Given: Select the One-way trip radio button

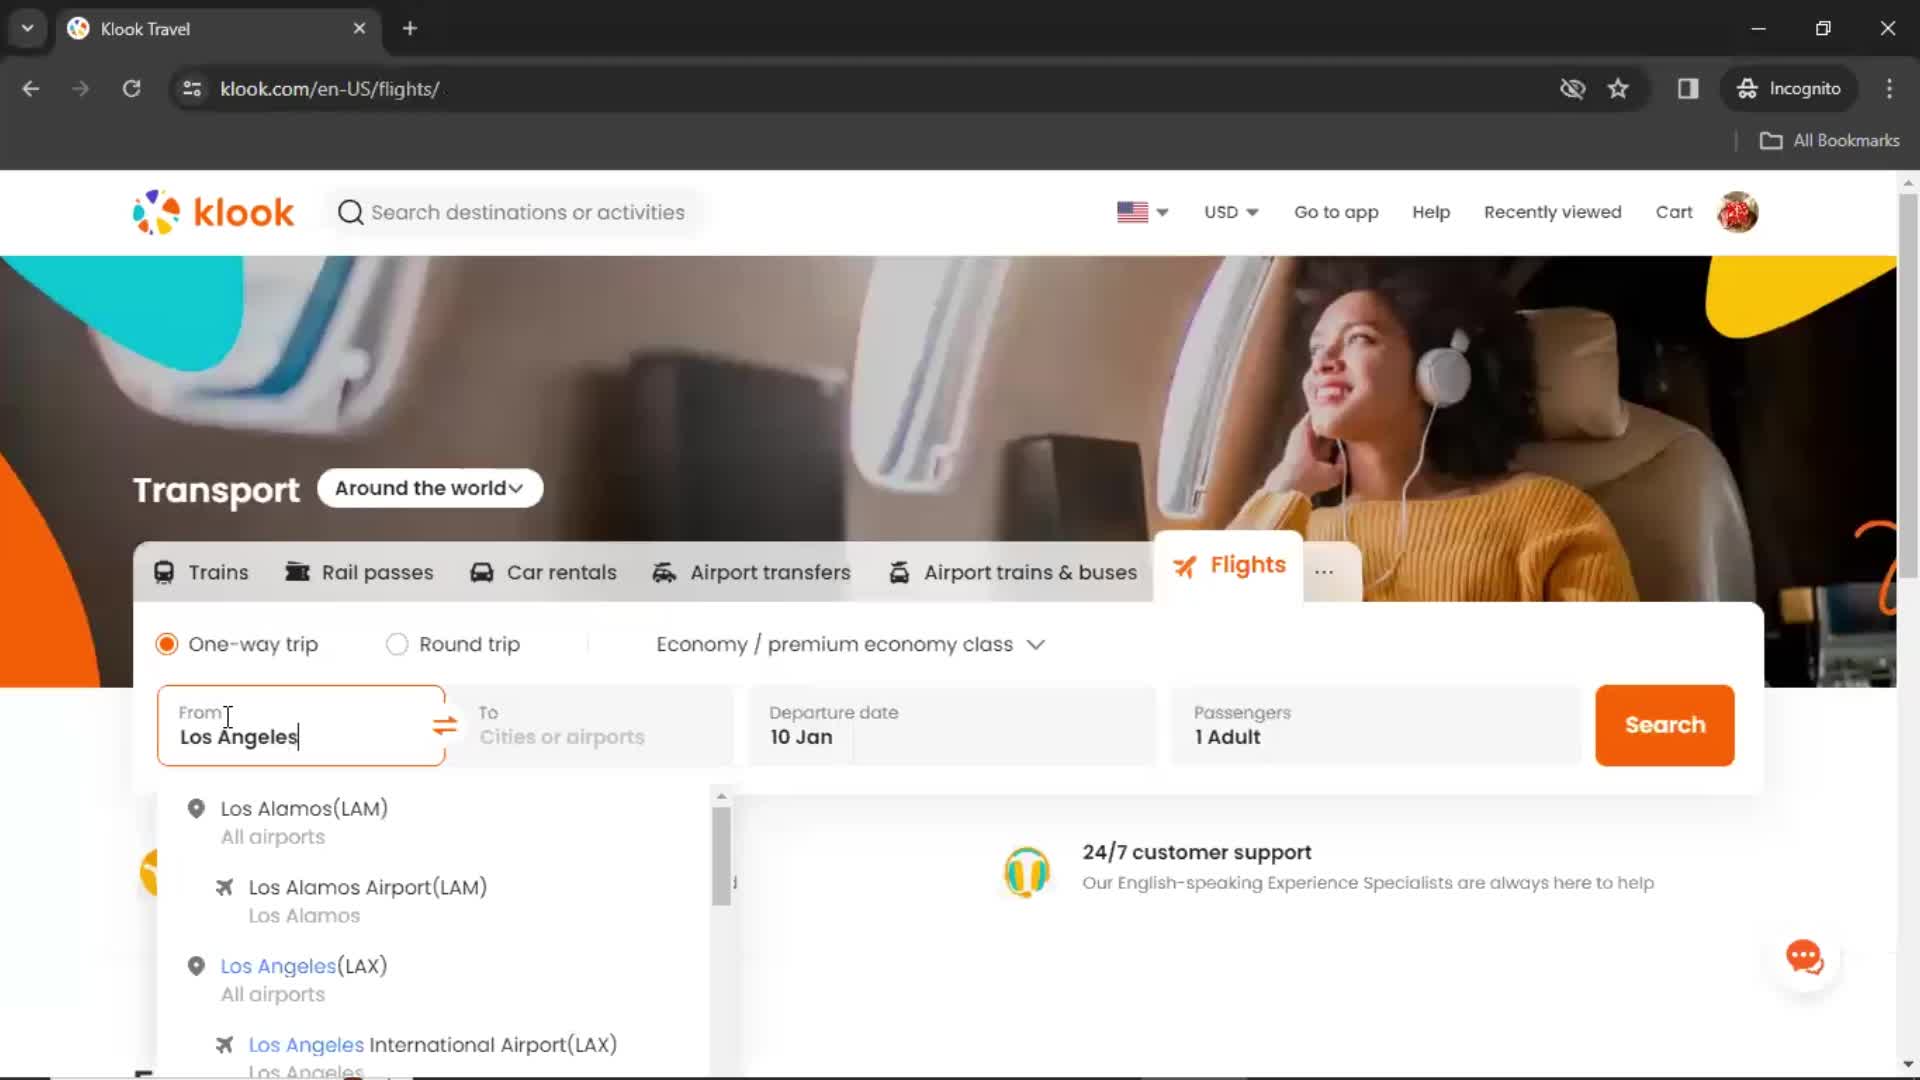Looking at the screenshot, I should coord(166,644).
